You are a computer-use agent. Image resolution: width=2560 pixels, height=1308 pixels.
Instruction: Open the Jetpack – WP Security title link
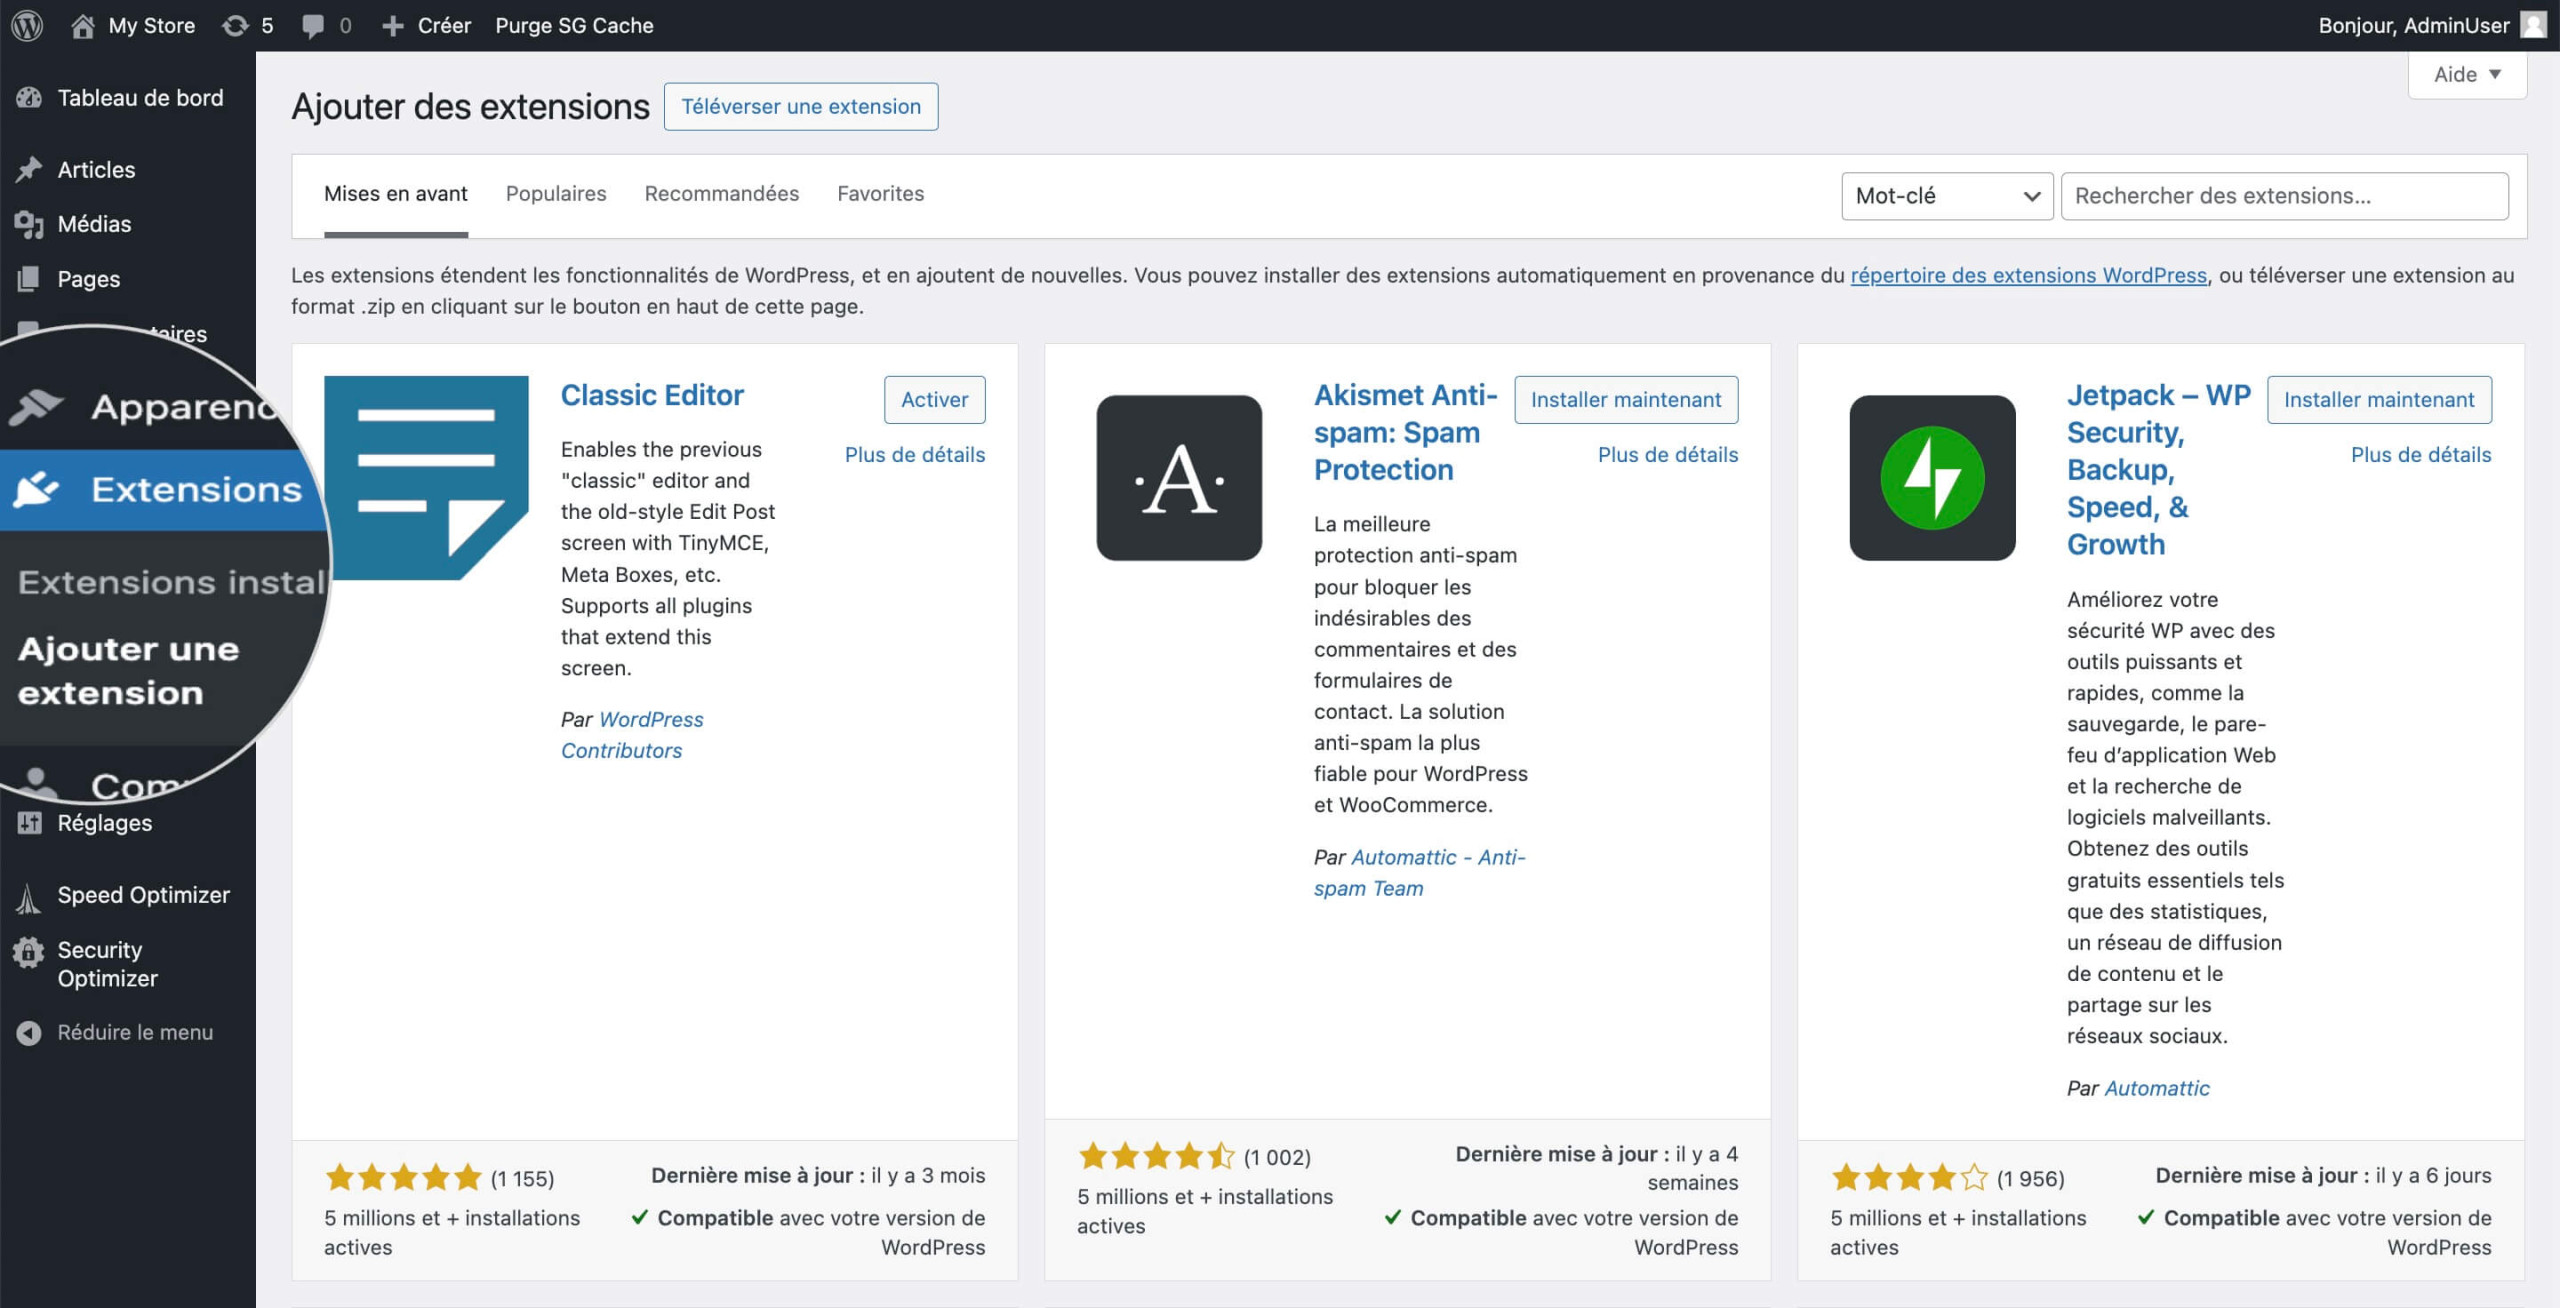(x=2158, y=470)
